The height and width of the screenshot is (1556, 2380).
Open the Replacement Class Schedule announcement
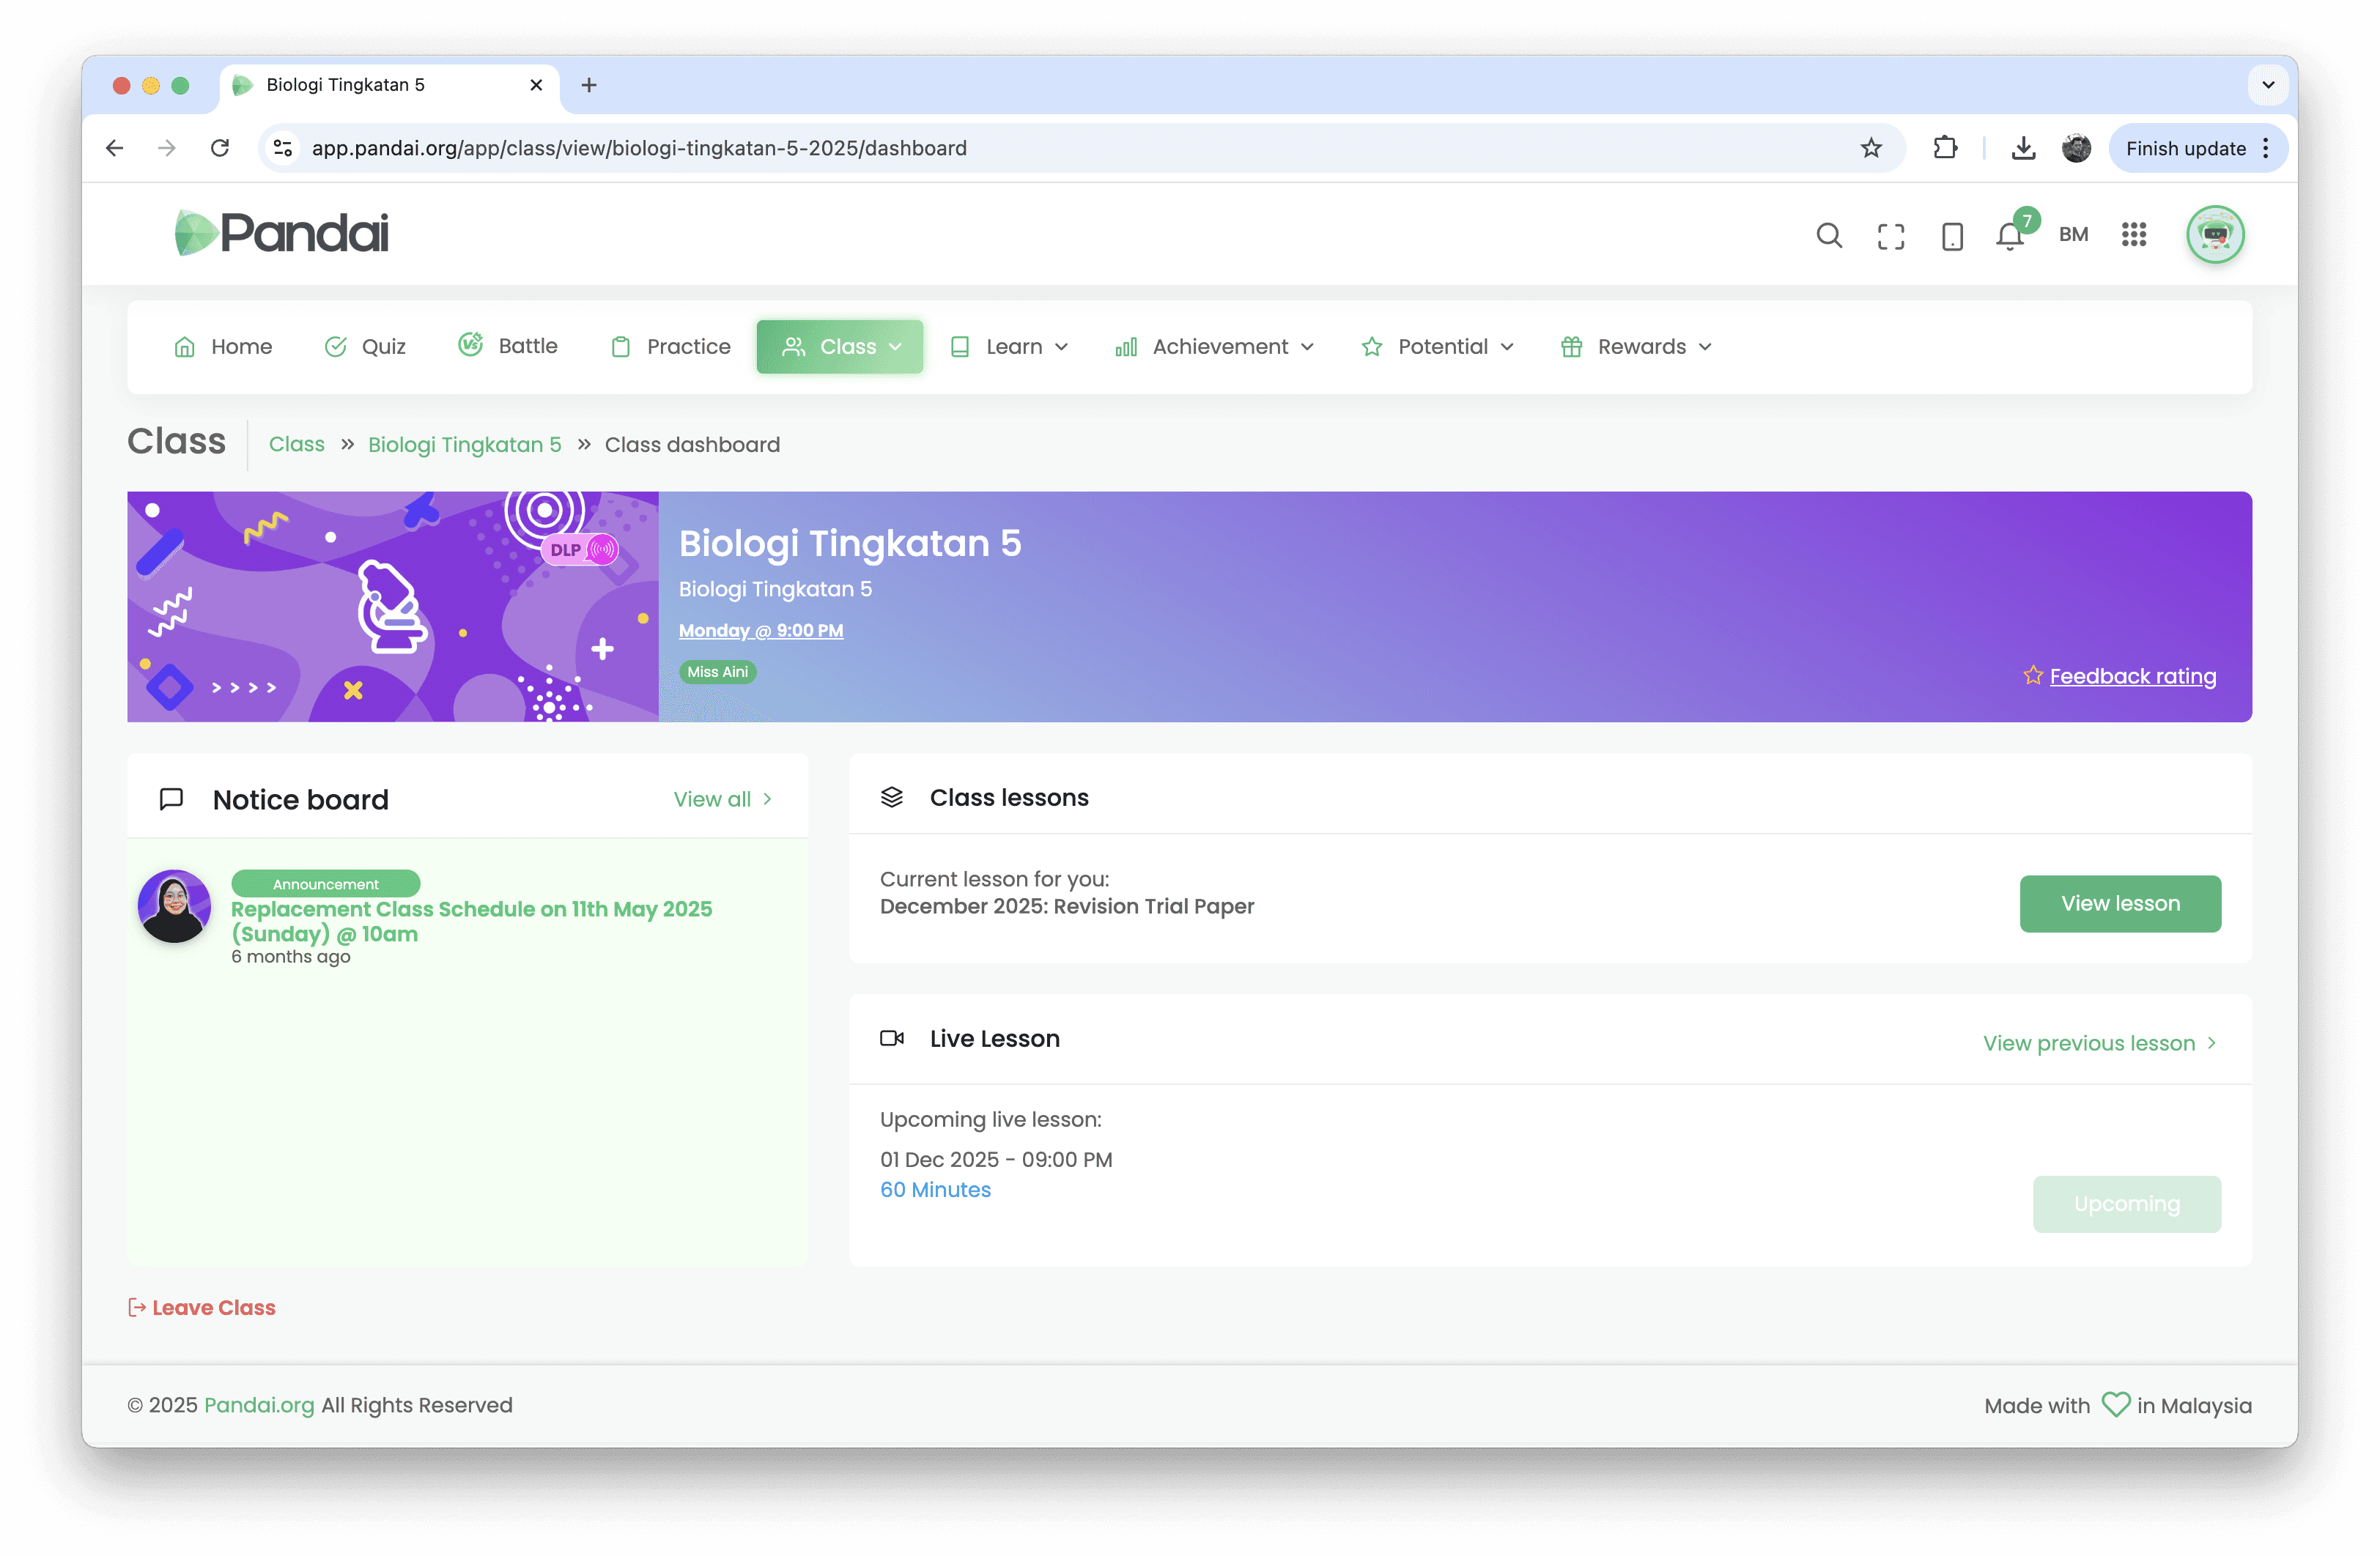(x=471, y=920)
